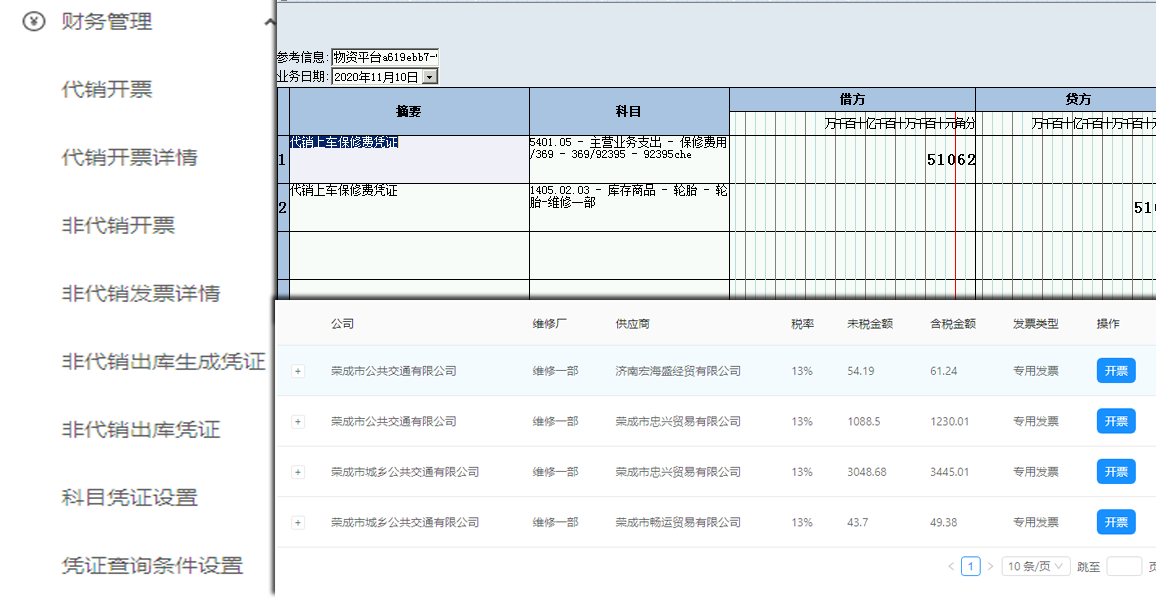
Task: Expand the row for 荣成市畅运贸易有限公司
Action: point(297,523)
